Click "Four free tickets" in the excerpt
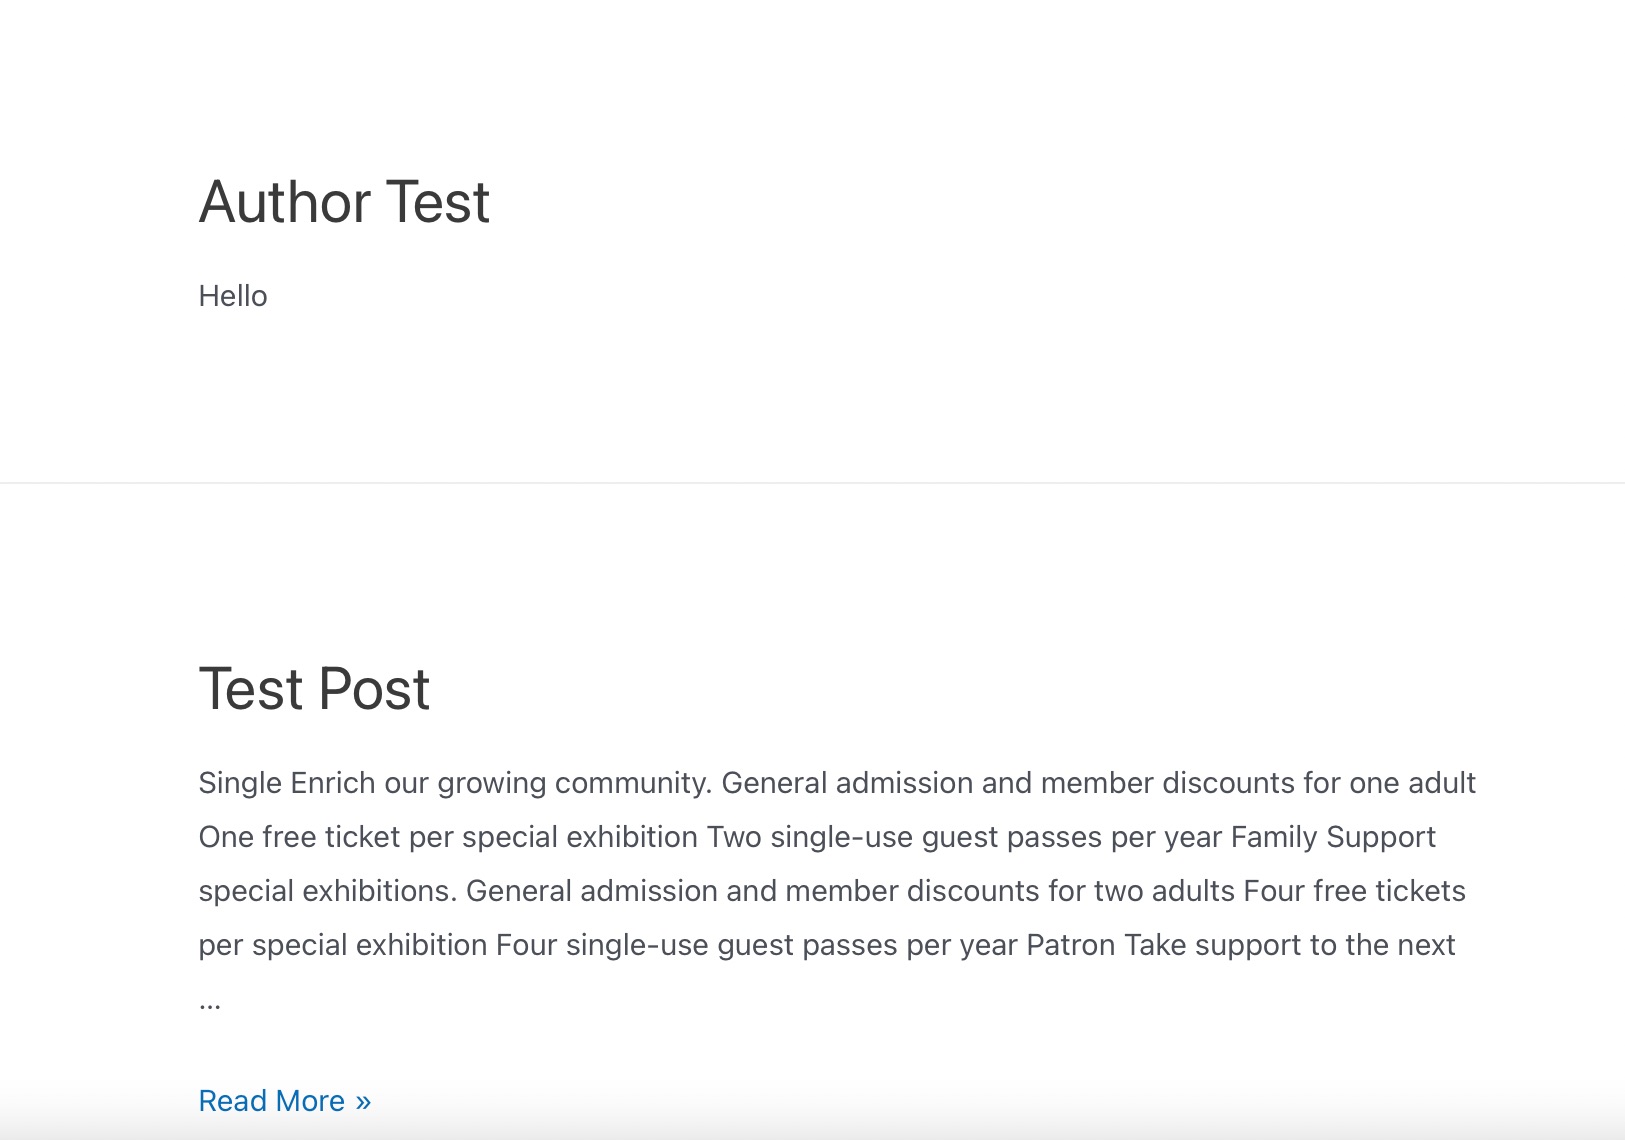 (1354, 891)
